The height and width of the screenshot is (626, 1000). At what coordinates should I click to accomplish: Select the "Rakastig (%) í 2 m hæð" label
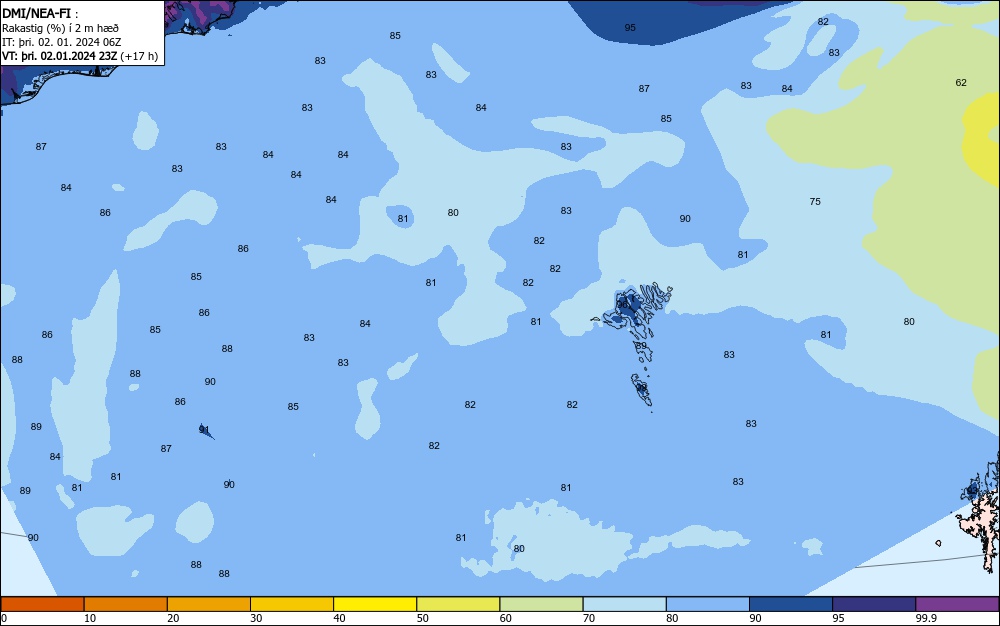60,28
